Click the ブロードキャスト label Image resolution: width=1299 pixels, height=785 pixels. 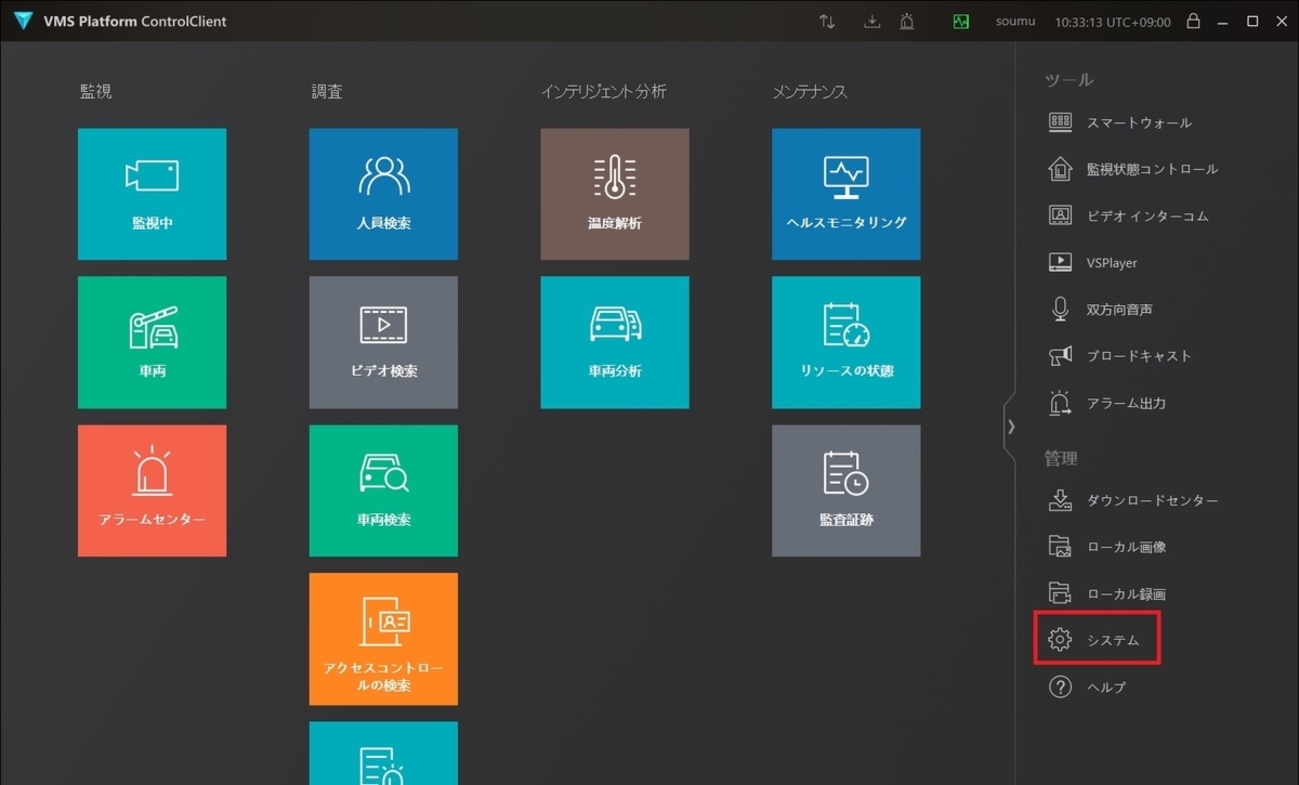pos(1139,356)
